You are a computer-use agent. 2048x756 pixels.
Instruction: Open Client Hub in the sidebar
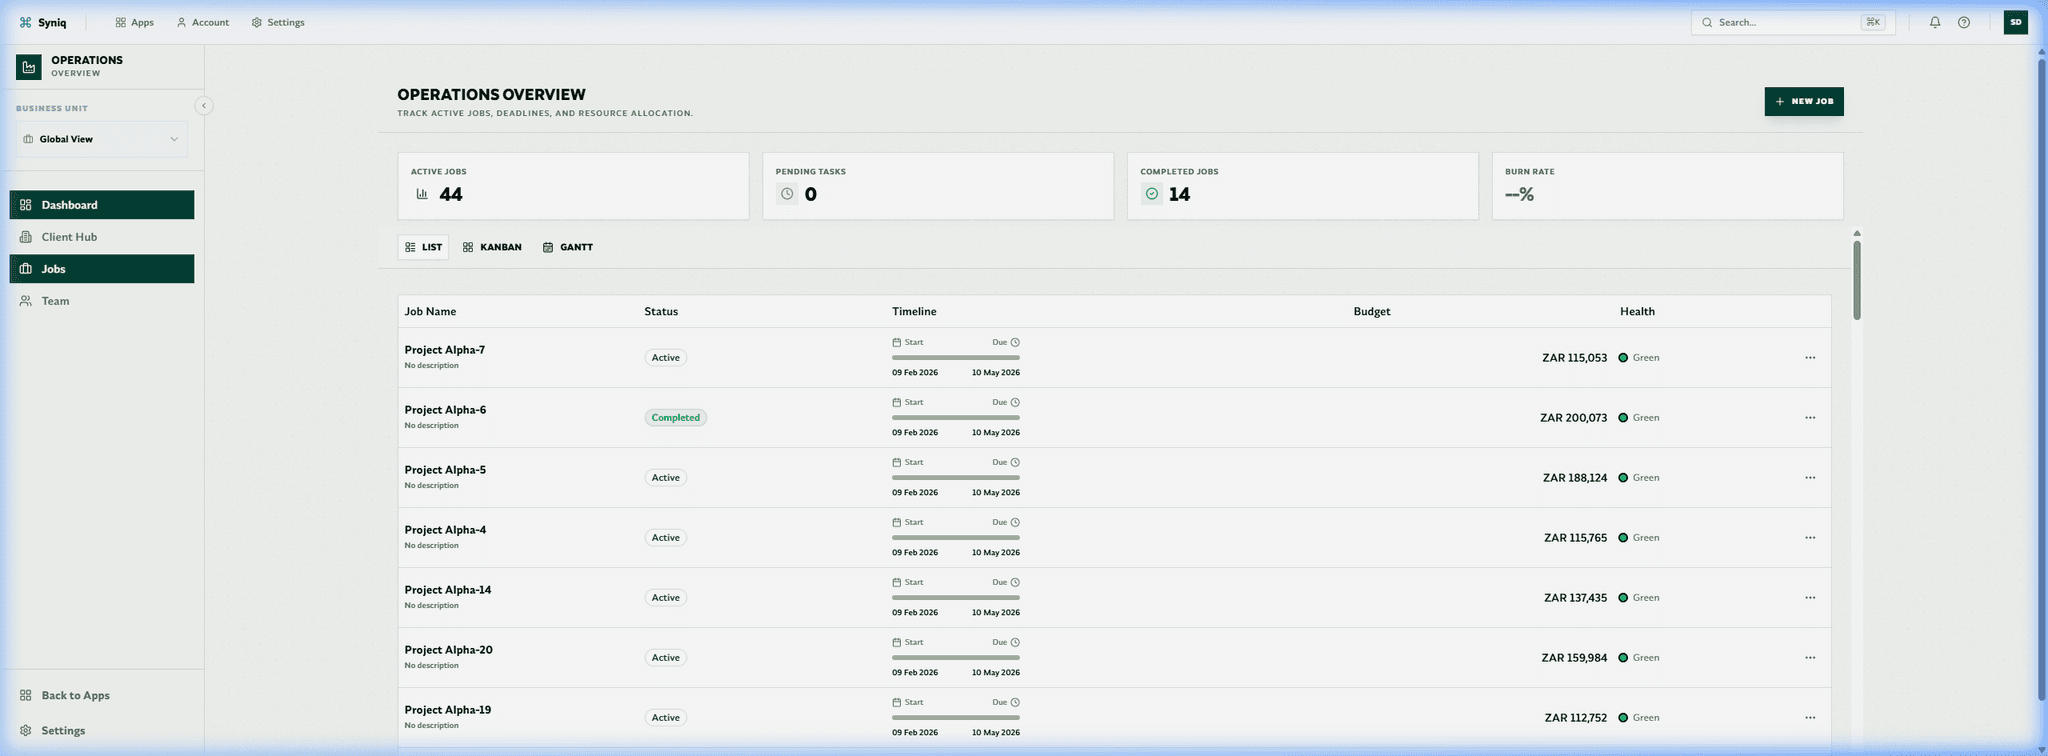click(69, 237)
